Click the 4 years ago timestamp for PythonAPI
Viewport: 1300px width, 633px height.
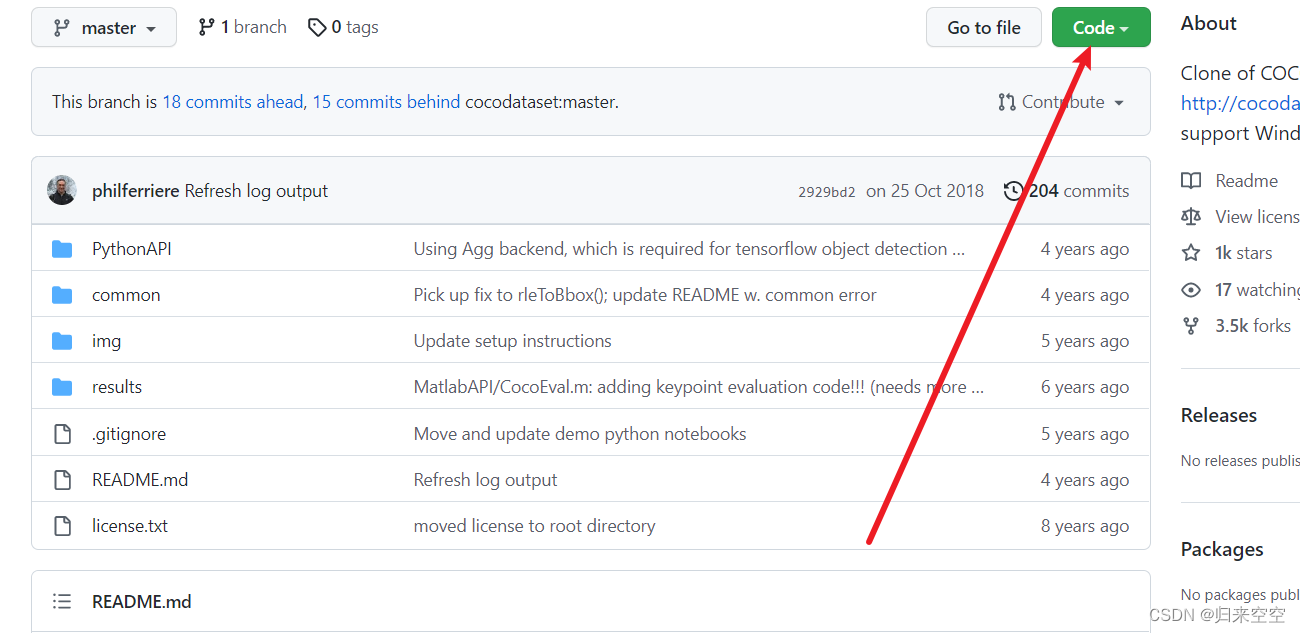pyautogui.click(x=1085, y=249)
